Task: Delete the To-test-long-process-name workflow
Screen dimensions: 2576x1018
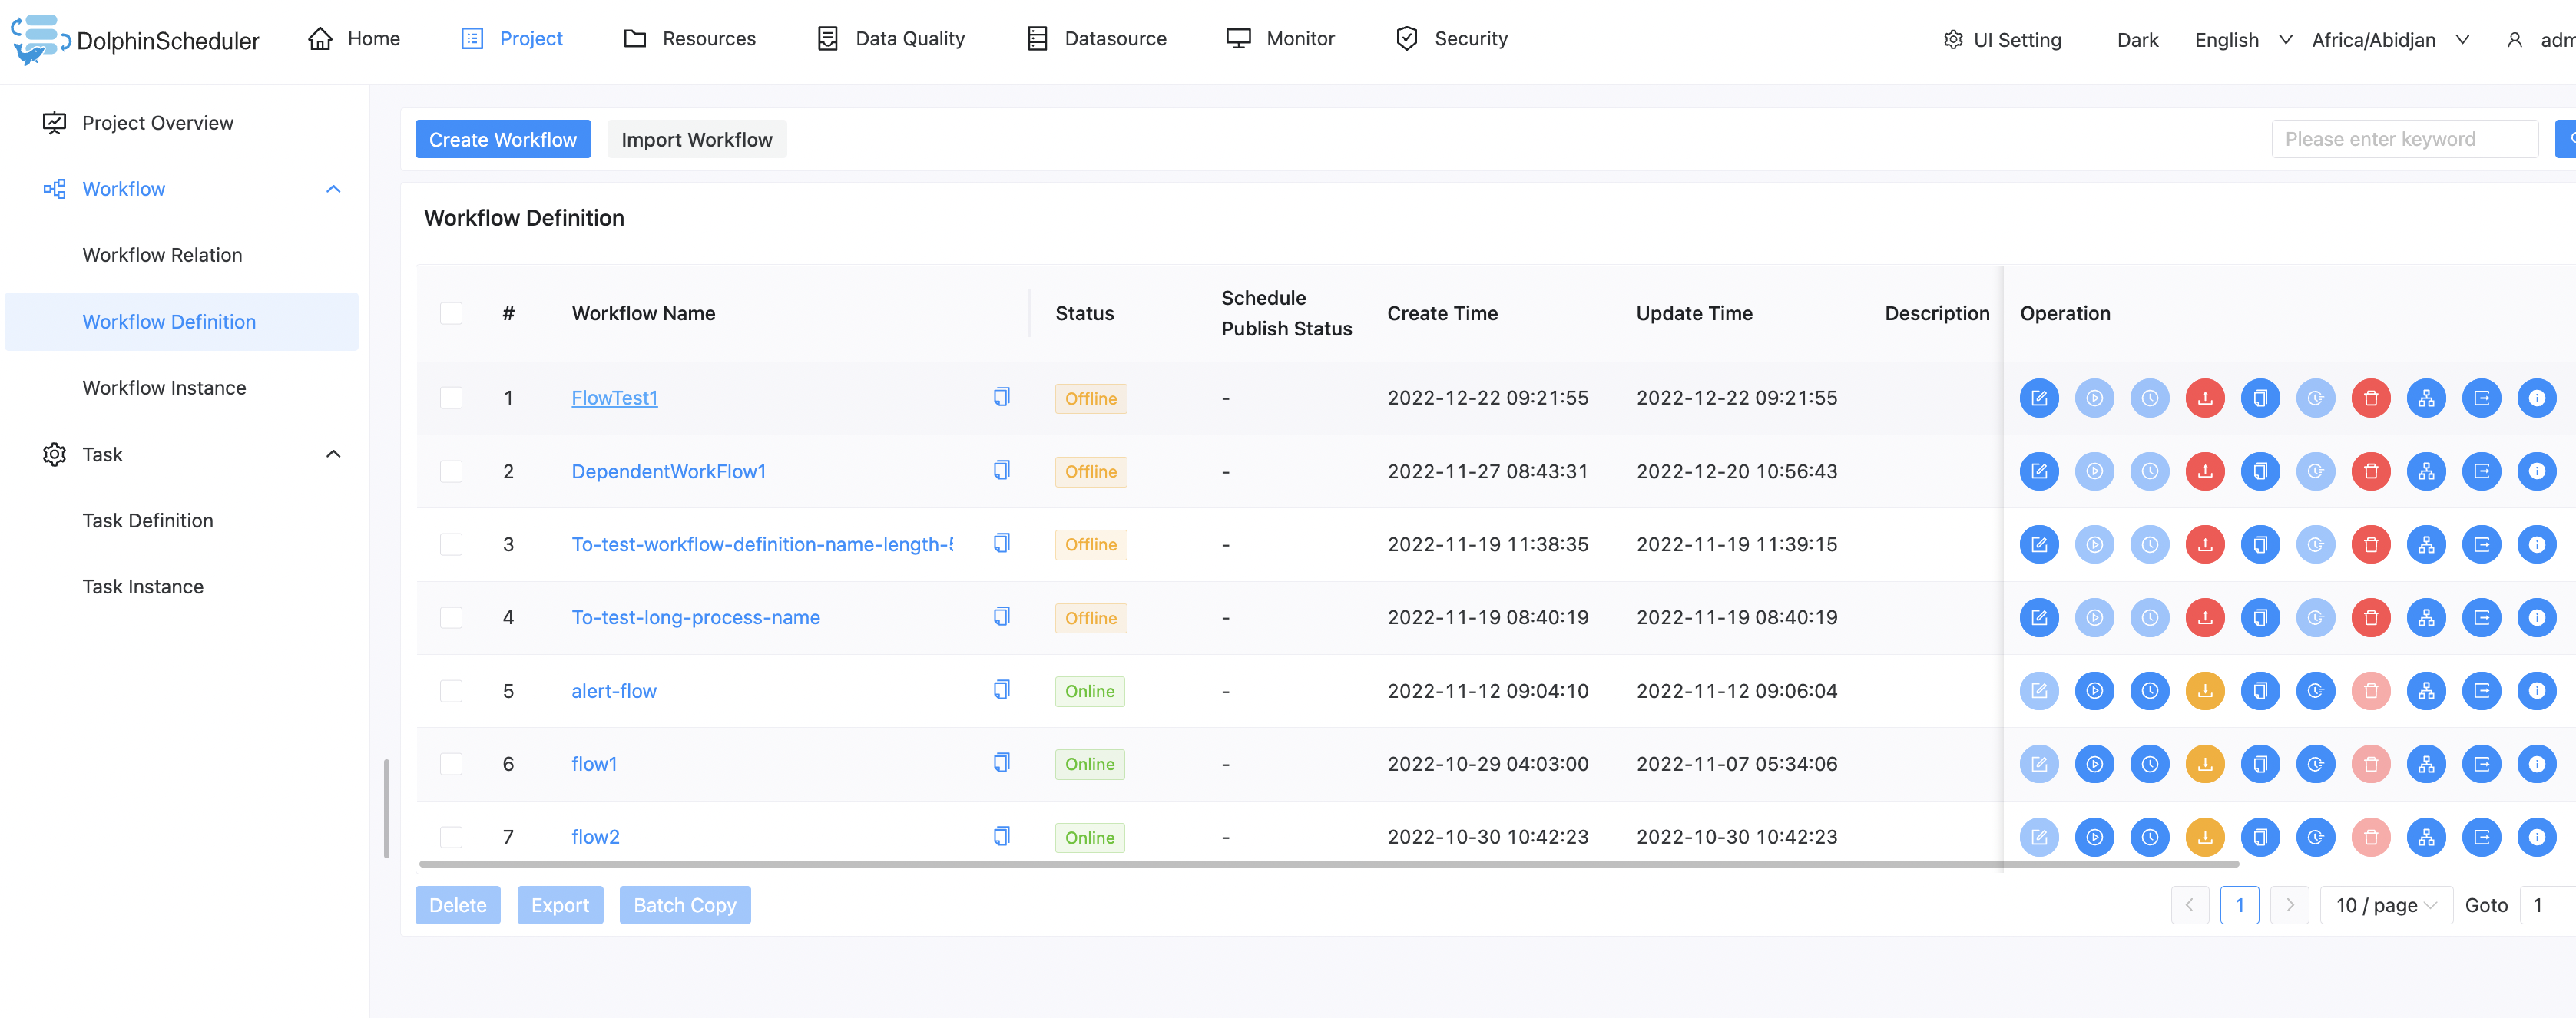Action: [x=2370, y=617]
